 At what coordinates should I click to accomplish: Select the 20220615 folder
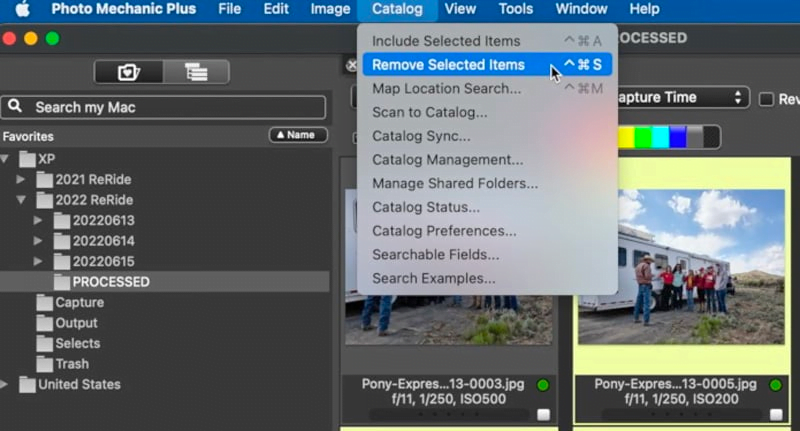[94, 261]
